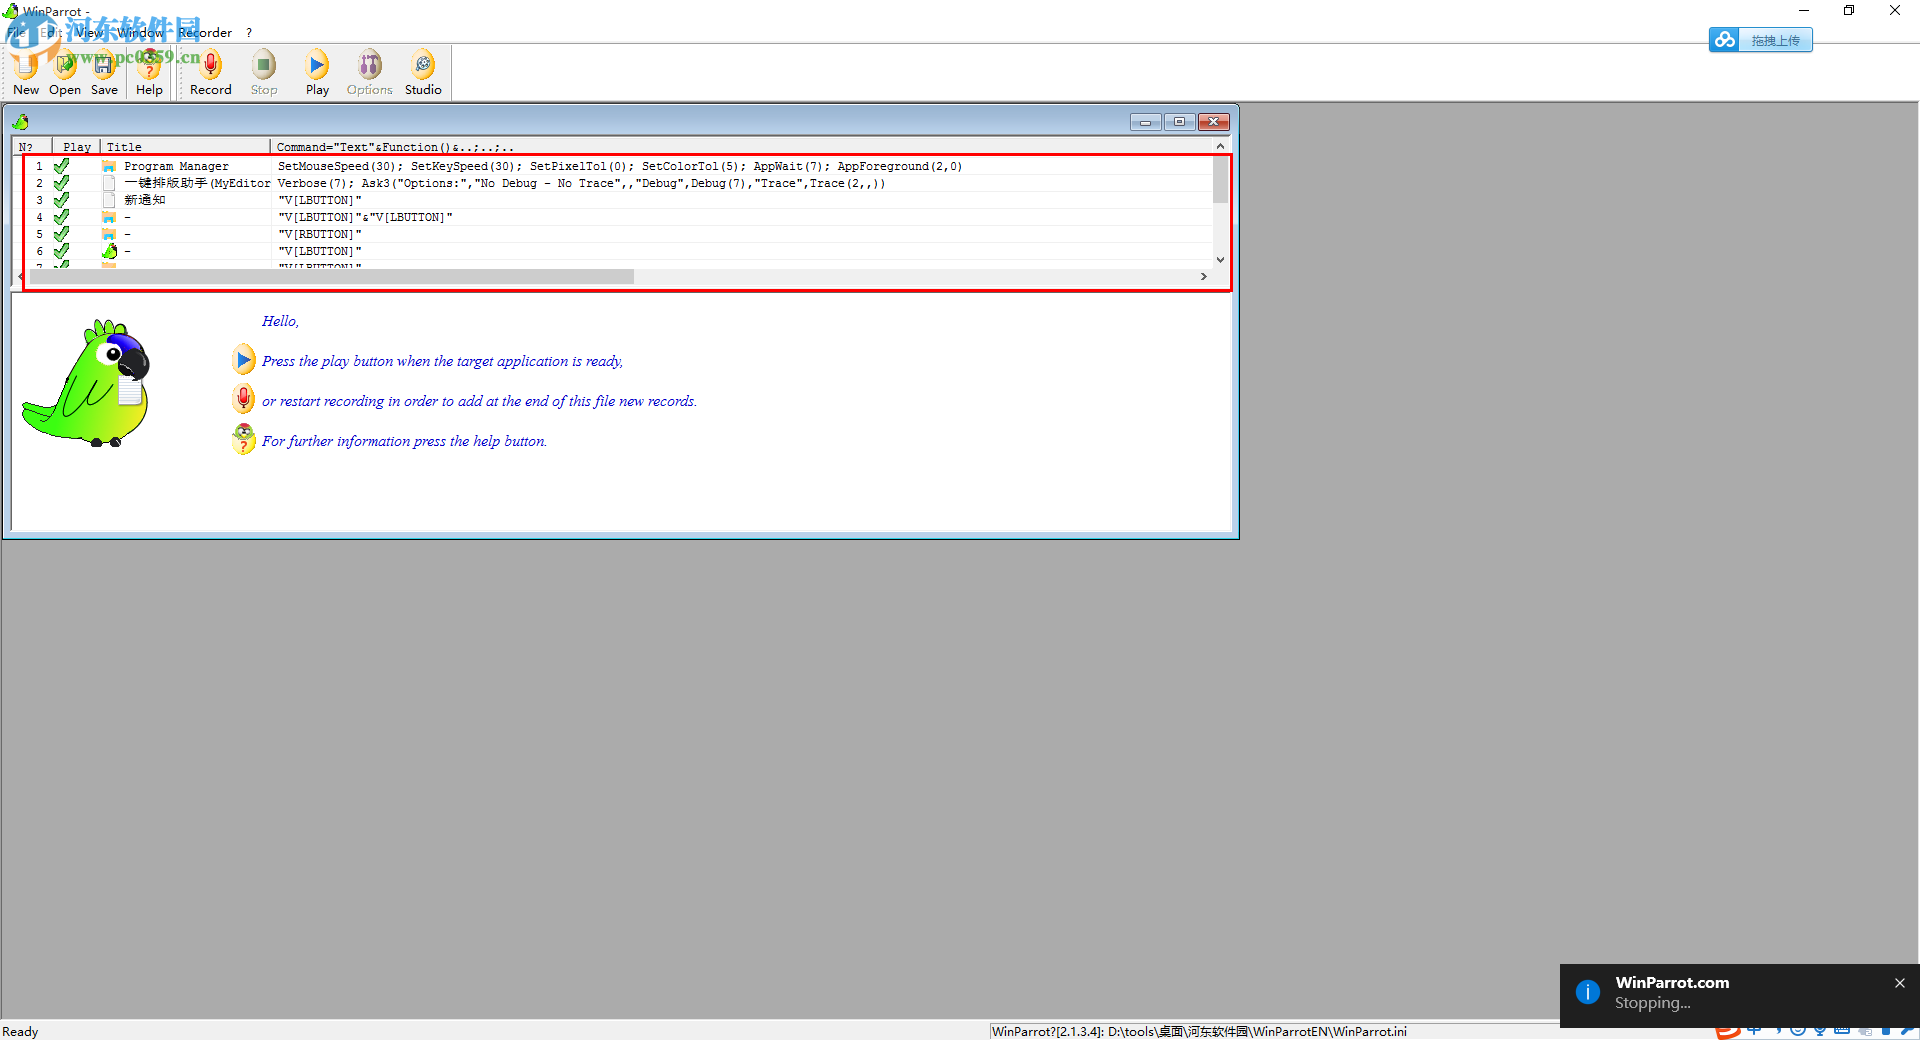The width and height of the screenshot is (1920, 1040).
Task: Minimize the script child window
Action: (1146, 122)
